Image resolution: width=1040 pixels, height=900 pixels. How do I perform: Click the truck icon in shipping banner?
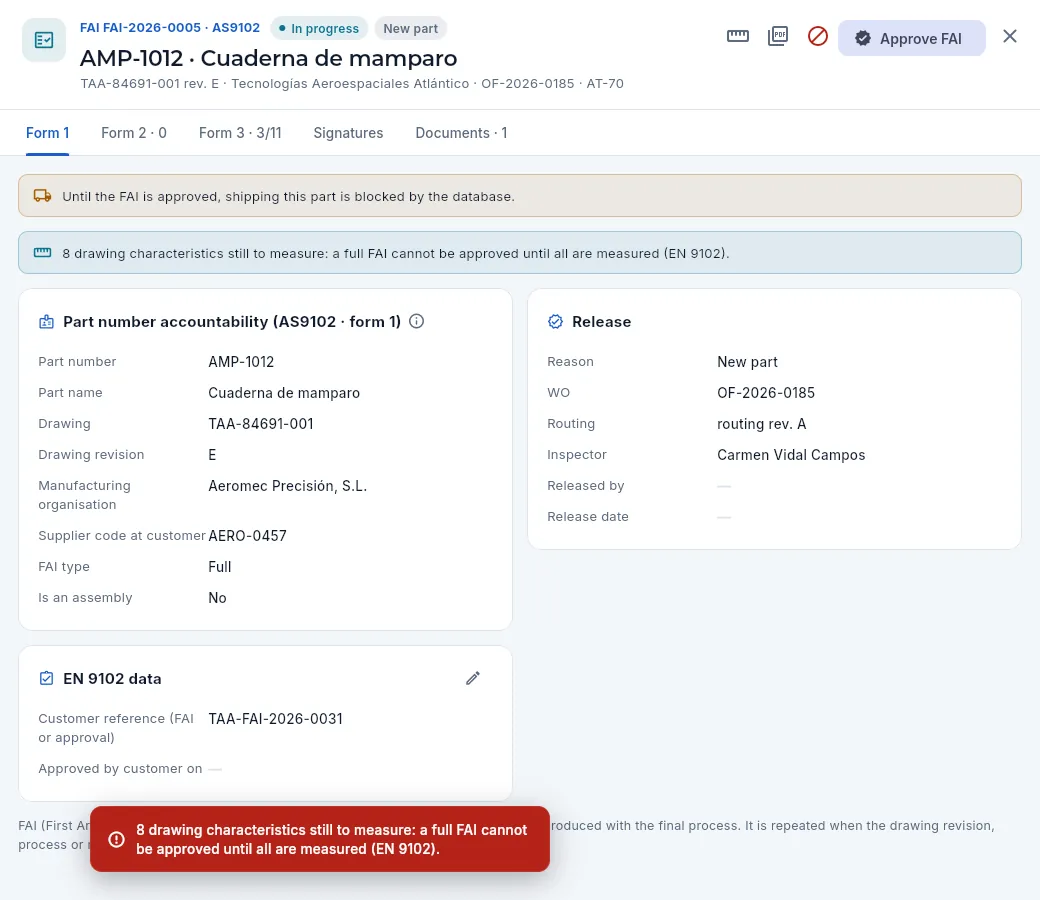tap(42, 196)
